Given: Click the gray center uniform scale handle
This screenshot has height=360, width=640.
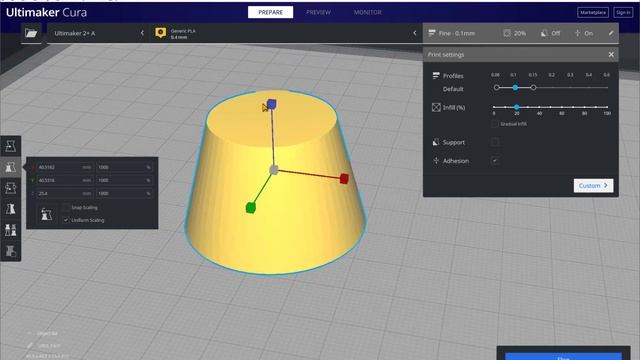Looking at the screenshot, I should point(274,170).
